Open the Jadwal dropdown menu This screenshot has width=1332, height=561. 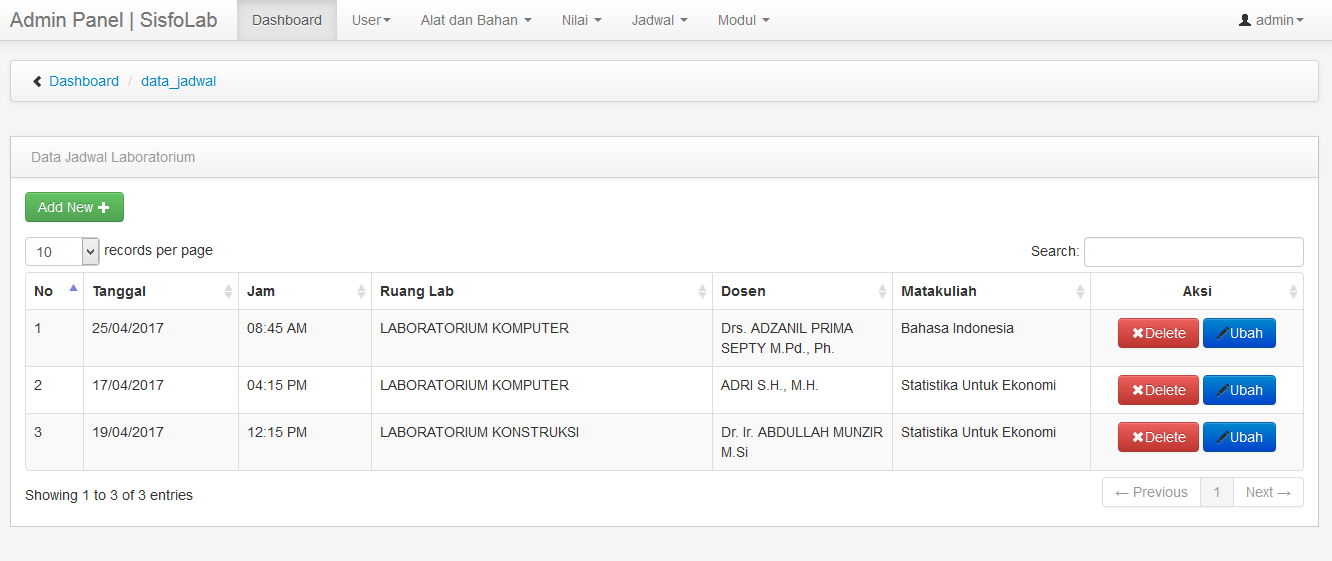coord(659,20)
